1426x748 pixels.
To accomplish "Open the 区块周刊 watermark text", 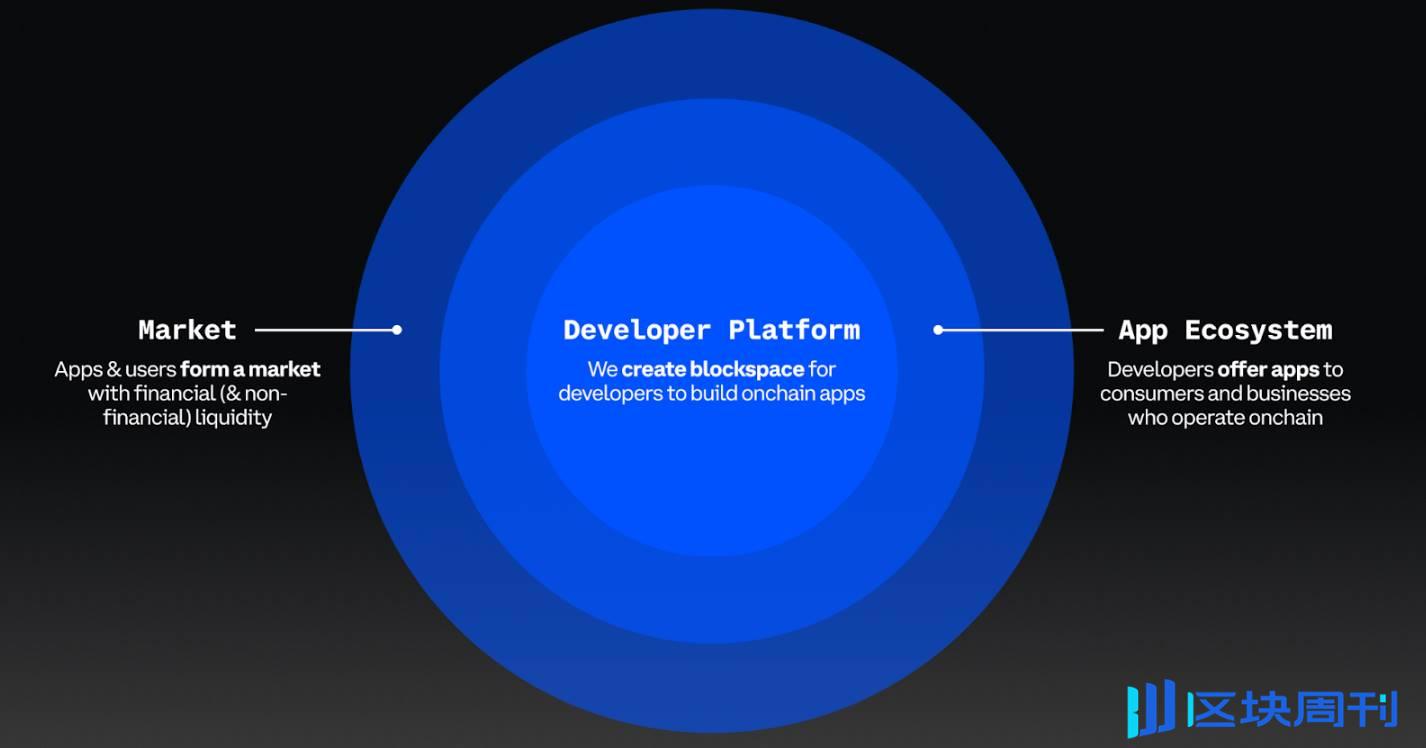I will (1291, 709).
